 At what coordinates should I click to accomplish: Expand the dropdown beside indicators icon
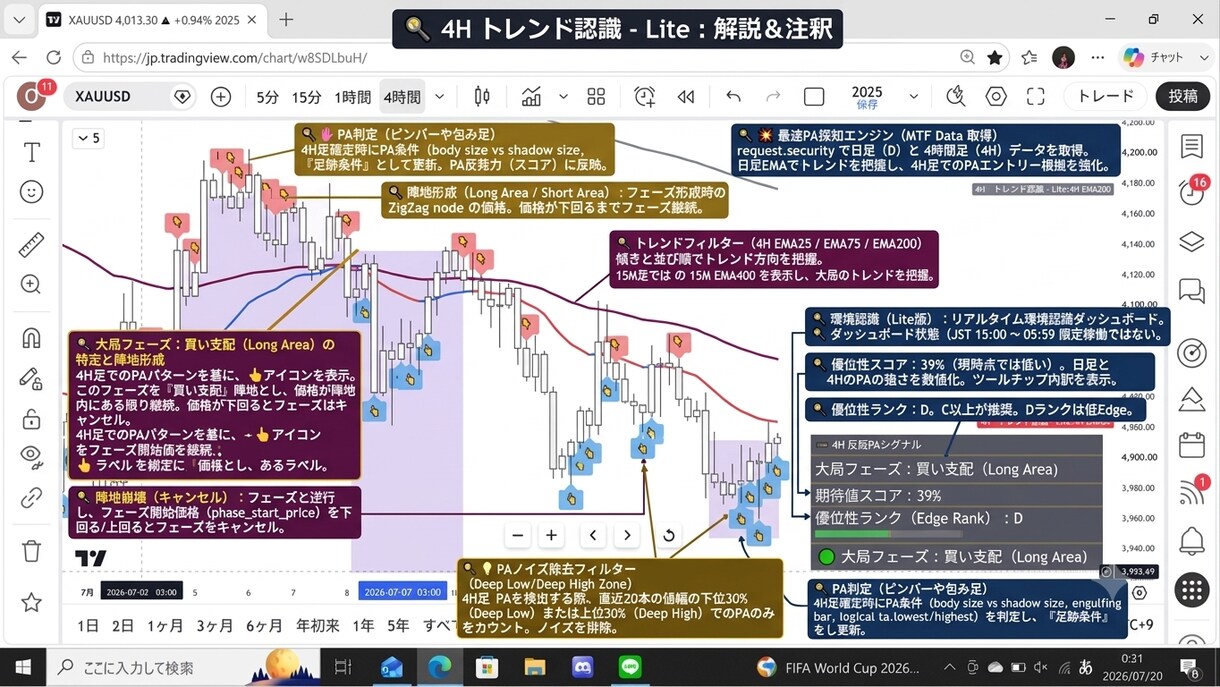coord(563,97)
